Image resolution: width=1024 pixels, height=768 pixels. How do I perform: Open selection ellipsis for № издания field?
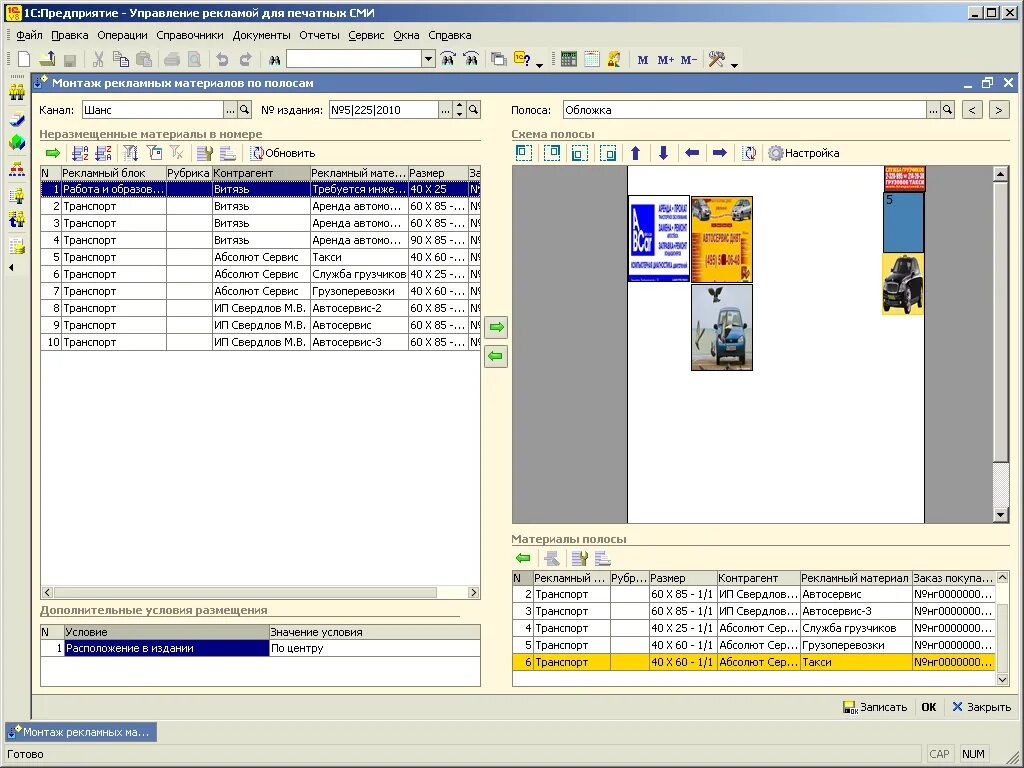coord(445,110)
